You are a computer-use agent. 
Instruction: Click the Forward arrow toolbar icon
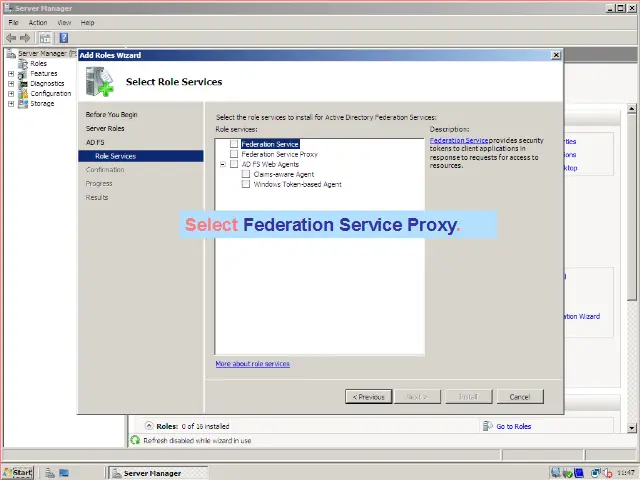pos(25,38)
